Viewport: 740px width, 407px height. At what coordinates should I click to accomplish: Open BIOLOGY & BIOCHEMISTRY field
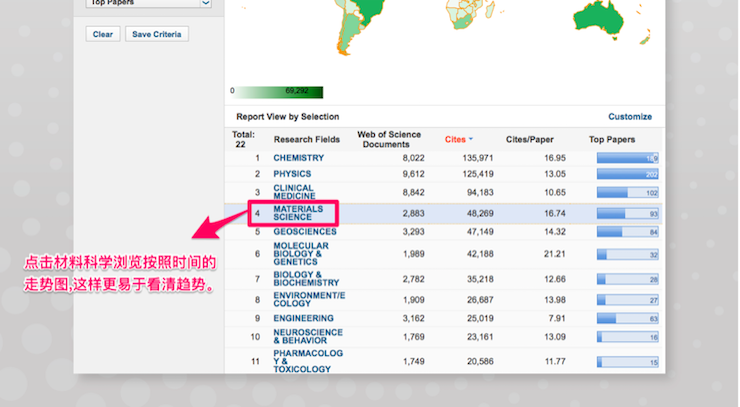pyautogui.click(x=306, y=279)
